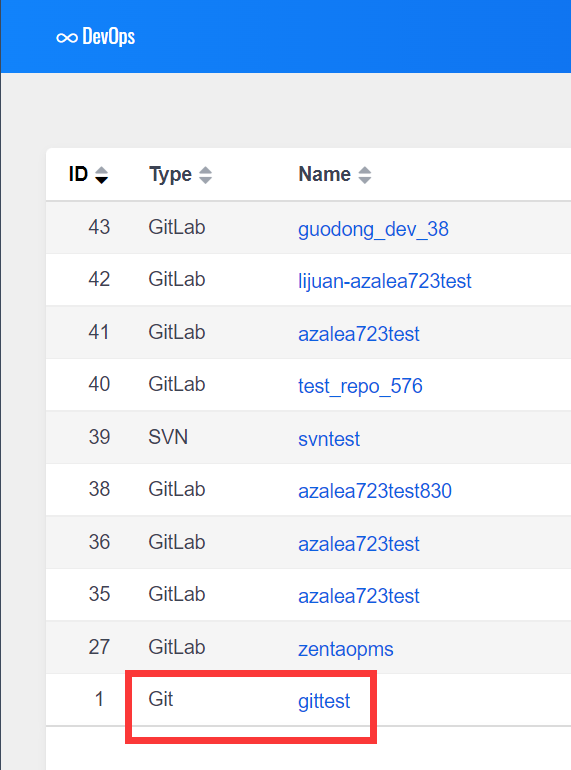
Task: Select the SVN type cell in row 39
Action: pos(168,437)
